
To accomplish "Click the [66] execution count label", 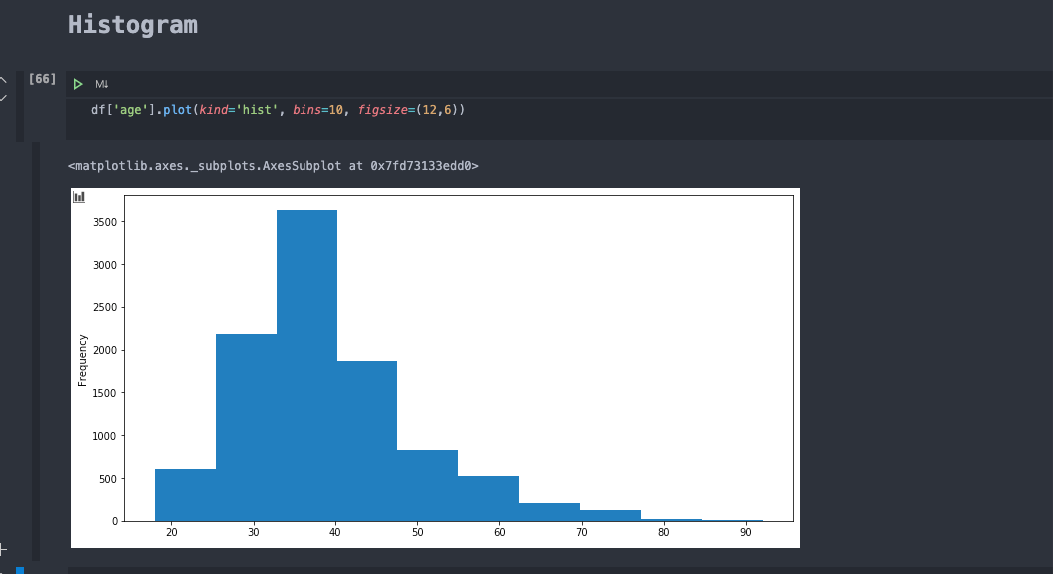I will (x=42, y=79).
